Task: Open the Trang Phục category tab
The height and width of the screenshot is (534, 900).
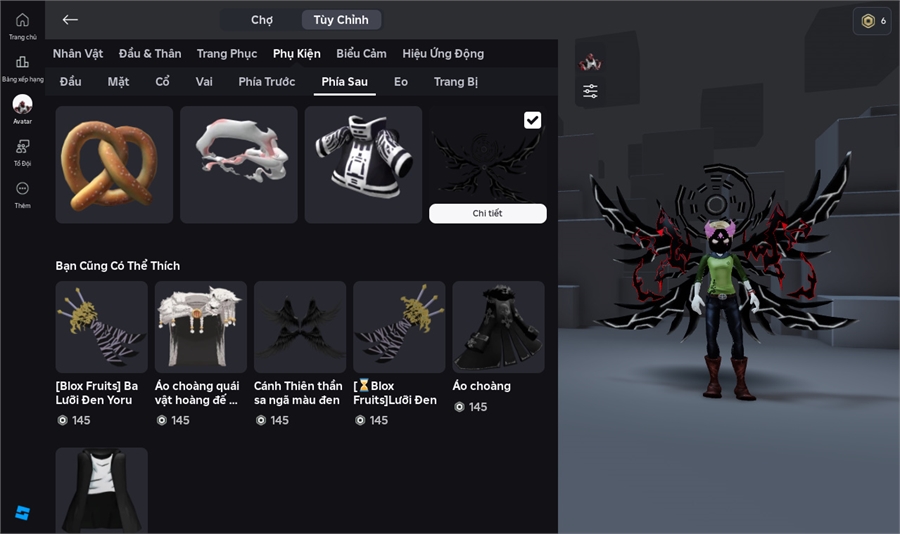Action: pos(227,53)
